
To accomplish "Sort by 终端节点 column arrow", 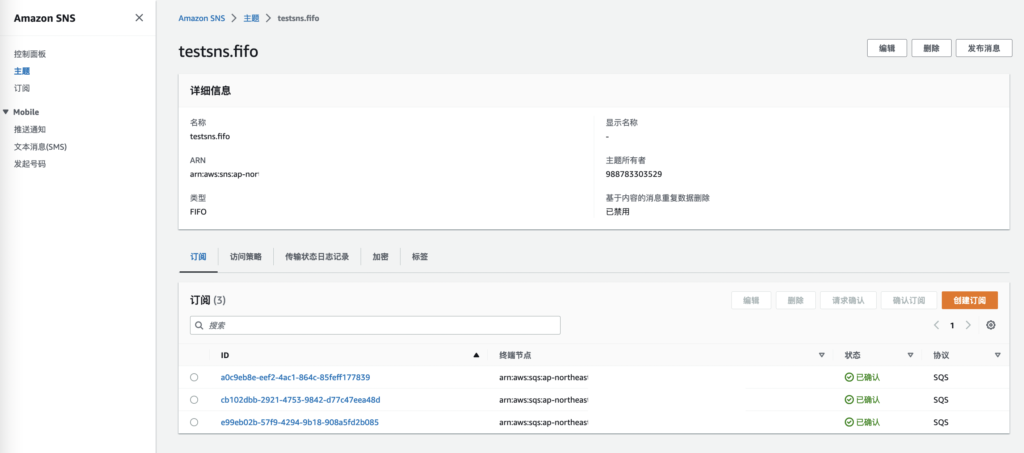I will coord(822,355).
